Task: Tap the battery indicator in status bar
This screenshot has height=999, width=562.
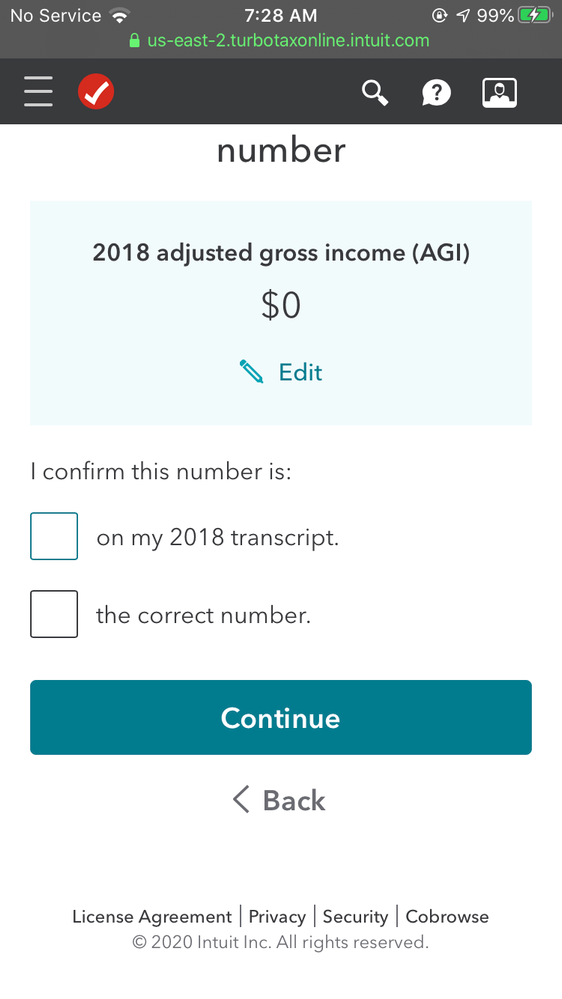Action: [x=535, y=15]
